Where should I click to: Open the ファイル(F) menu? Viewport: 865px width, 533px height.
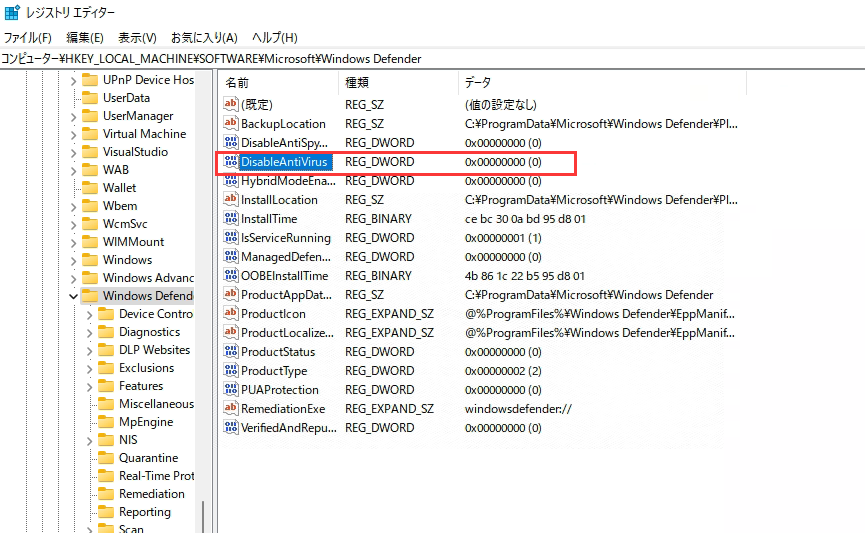tap(28, 38)
